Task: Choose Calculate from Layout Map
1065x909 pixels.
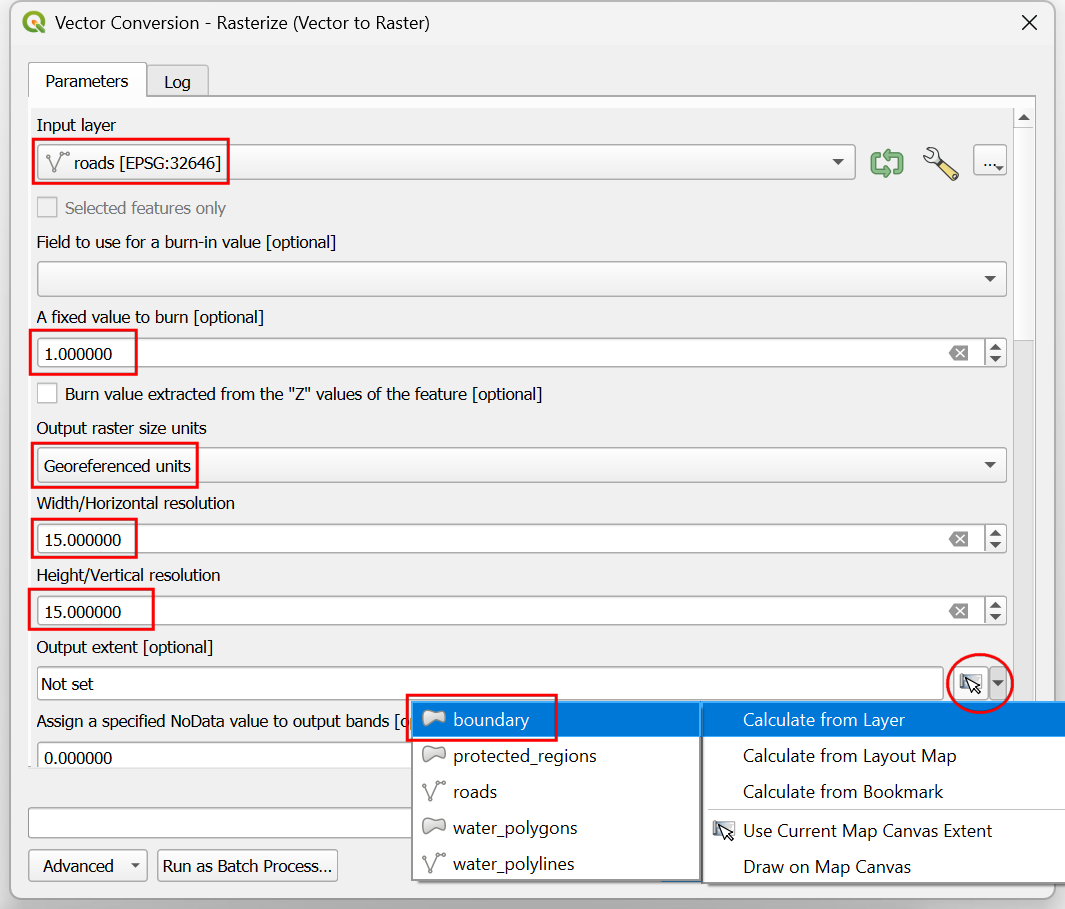Action: 849,756
